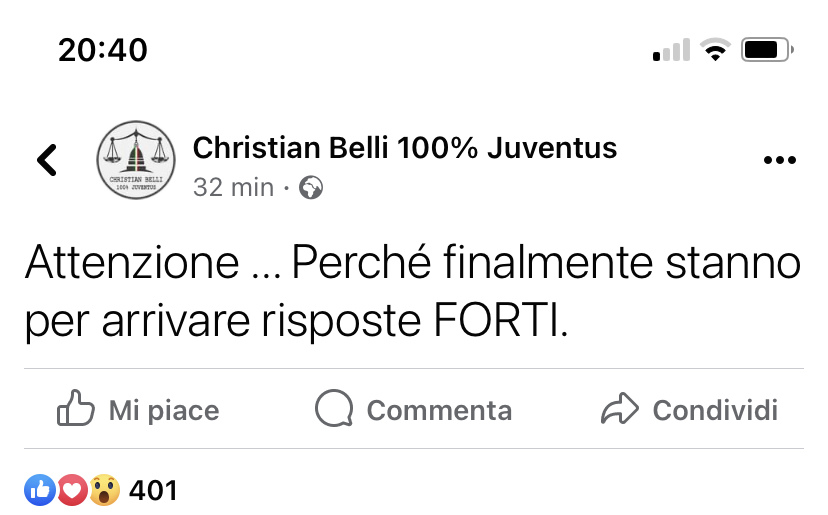
Task: Tap the speech bubble Commenta icon
Action: tap(334, 408)
